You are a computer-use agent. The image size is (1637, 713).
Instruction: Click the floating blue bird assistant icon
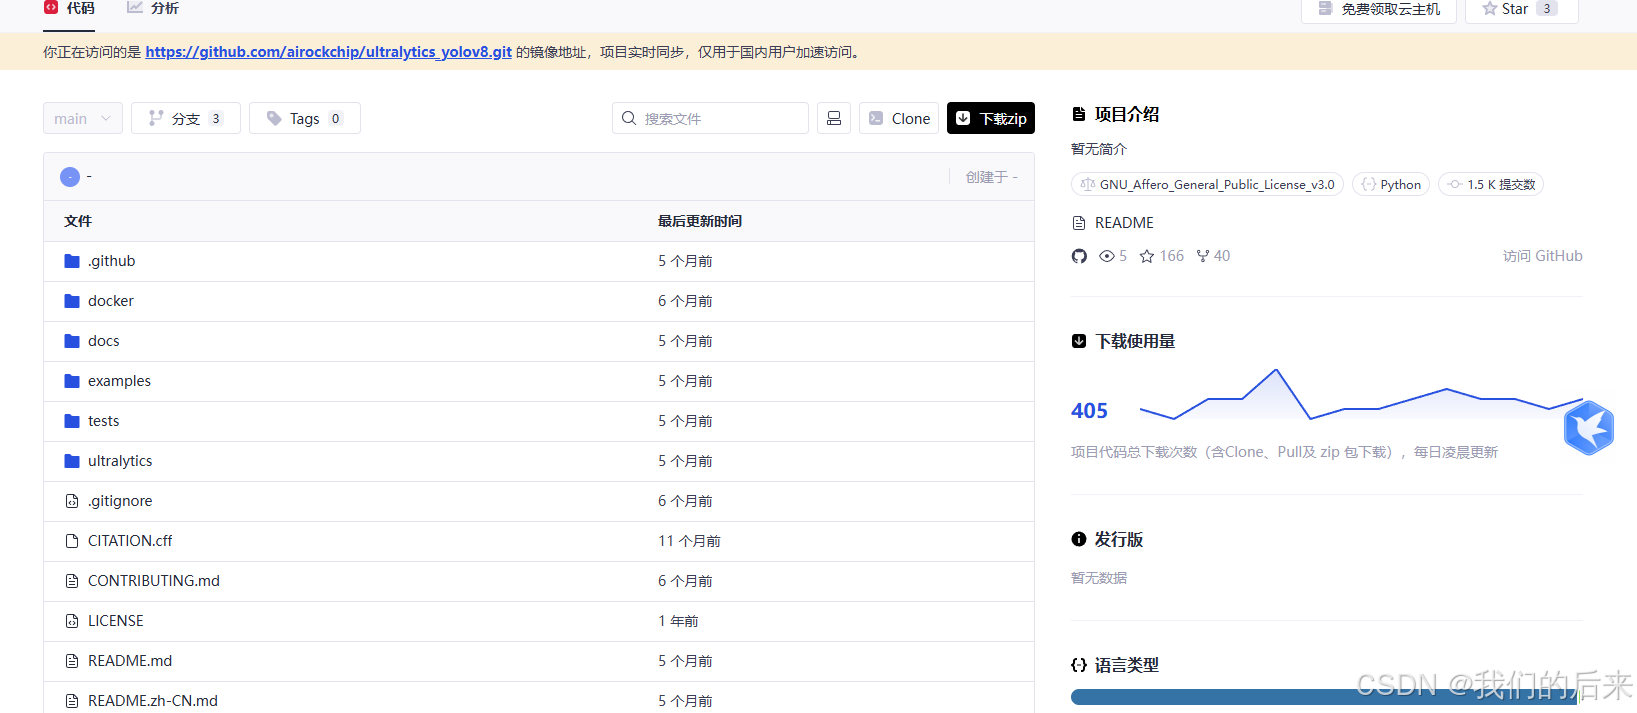click(1589, 428)
